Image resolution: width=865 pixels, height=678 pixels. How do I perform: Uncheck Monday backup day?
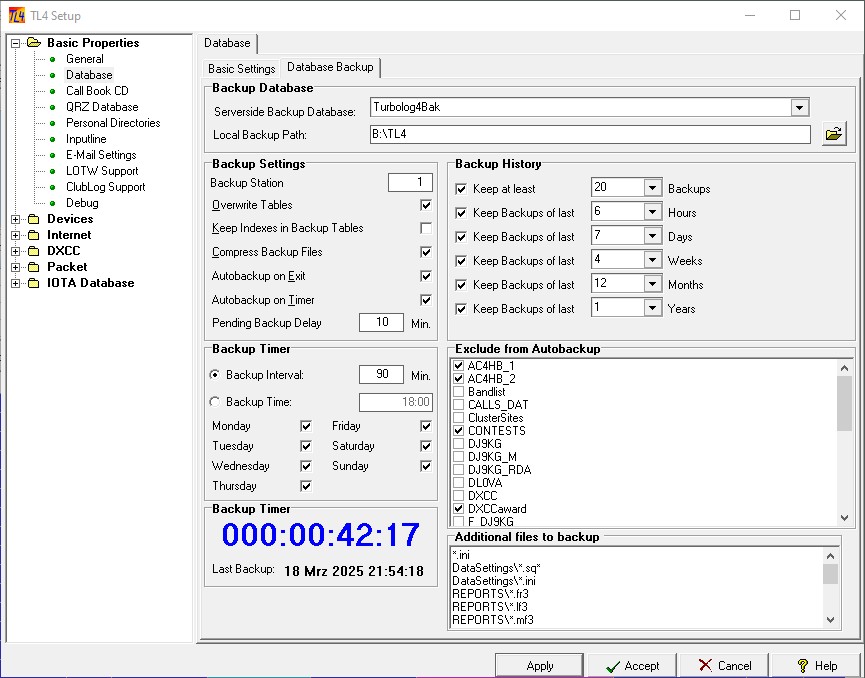[x=306, y=426]
